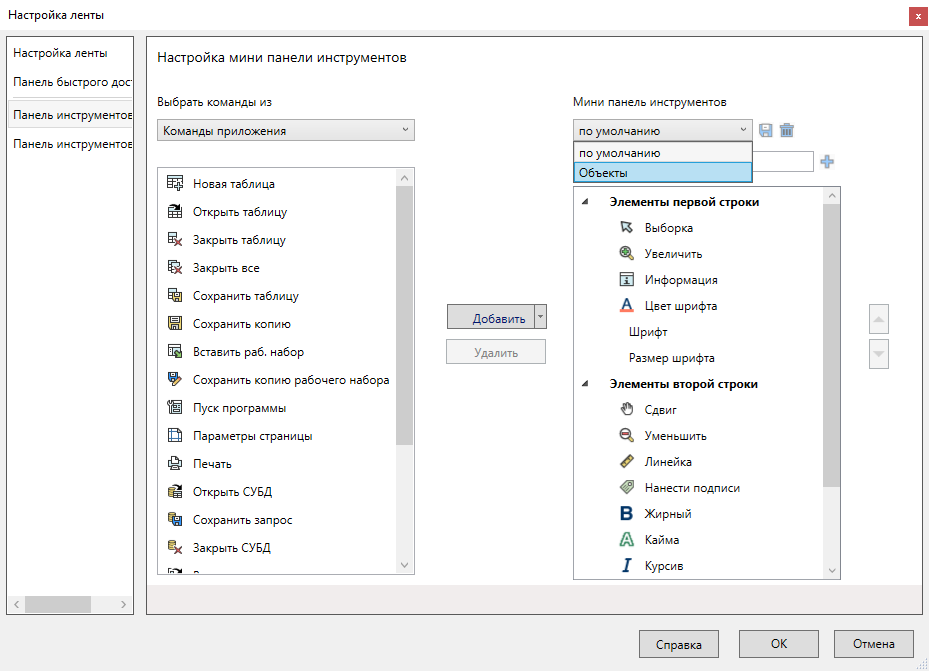Select the Печать printer icon
The image size is (929, 671).
[x=175, y=464]
